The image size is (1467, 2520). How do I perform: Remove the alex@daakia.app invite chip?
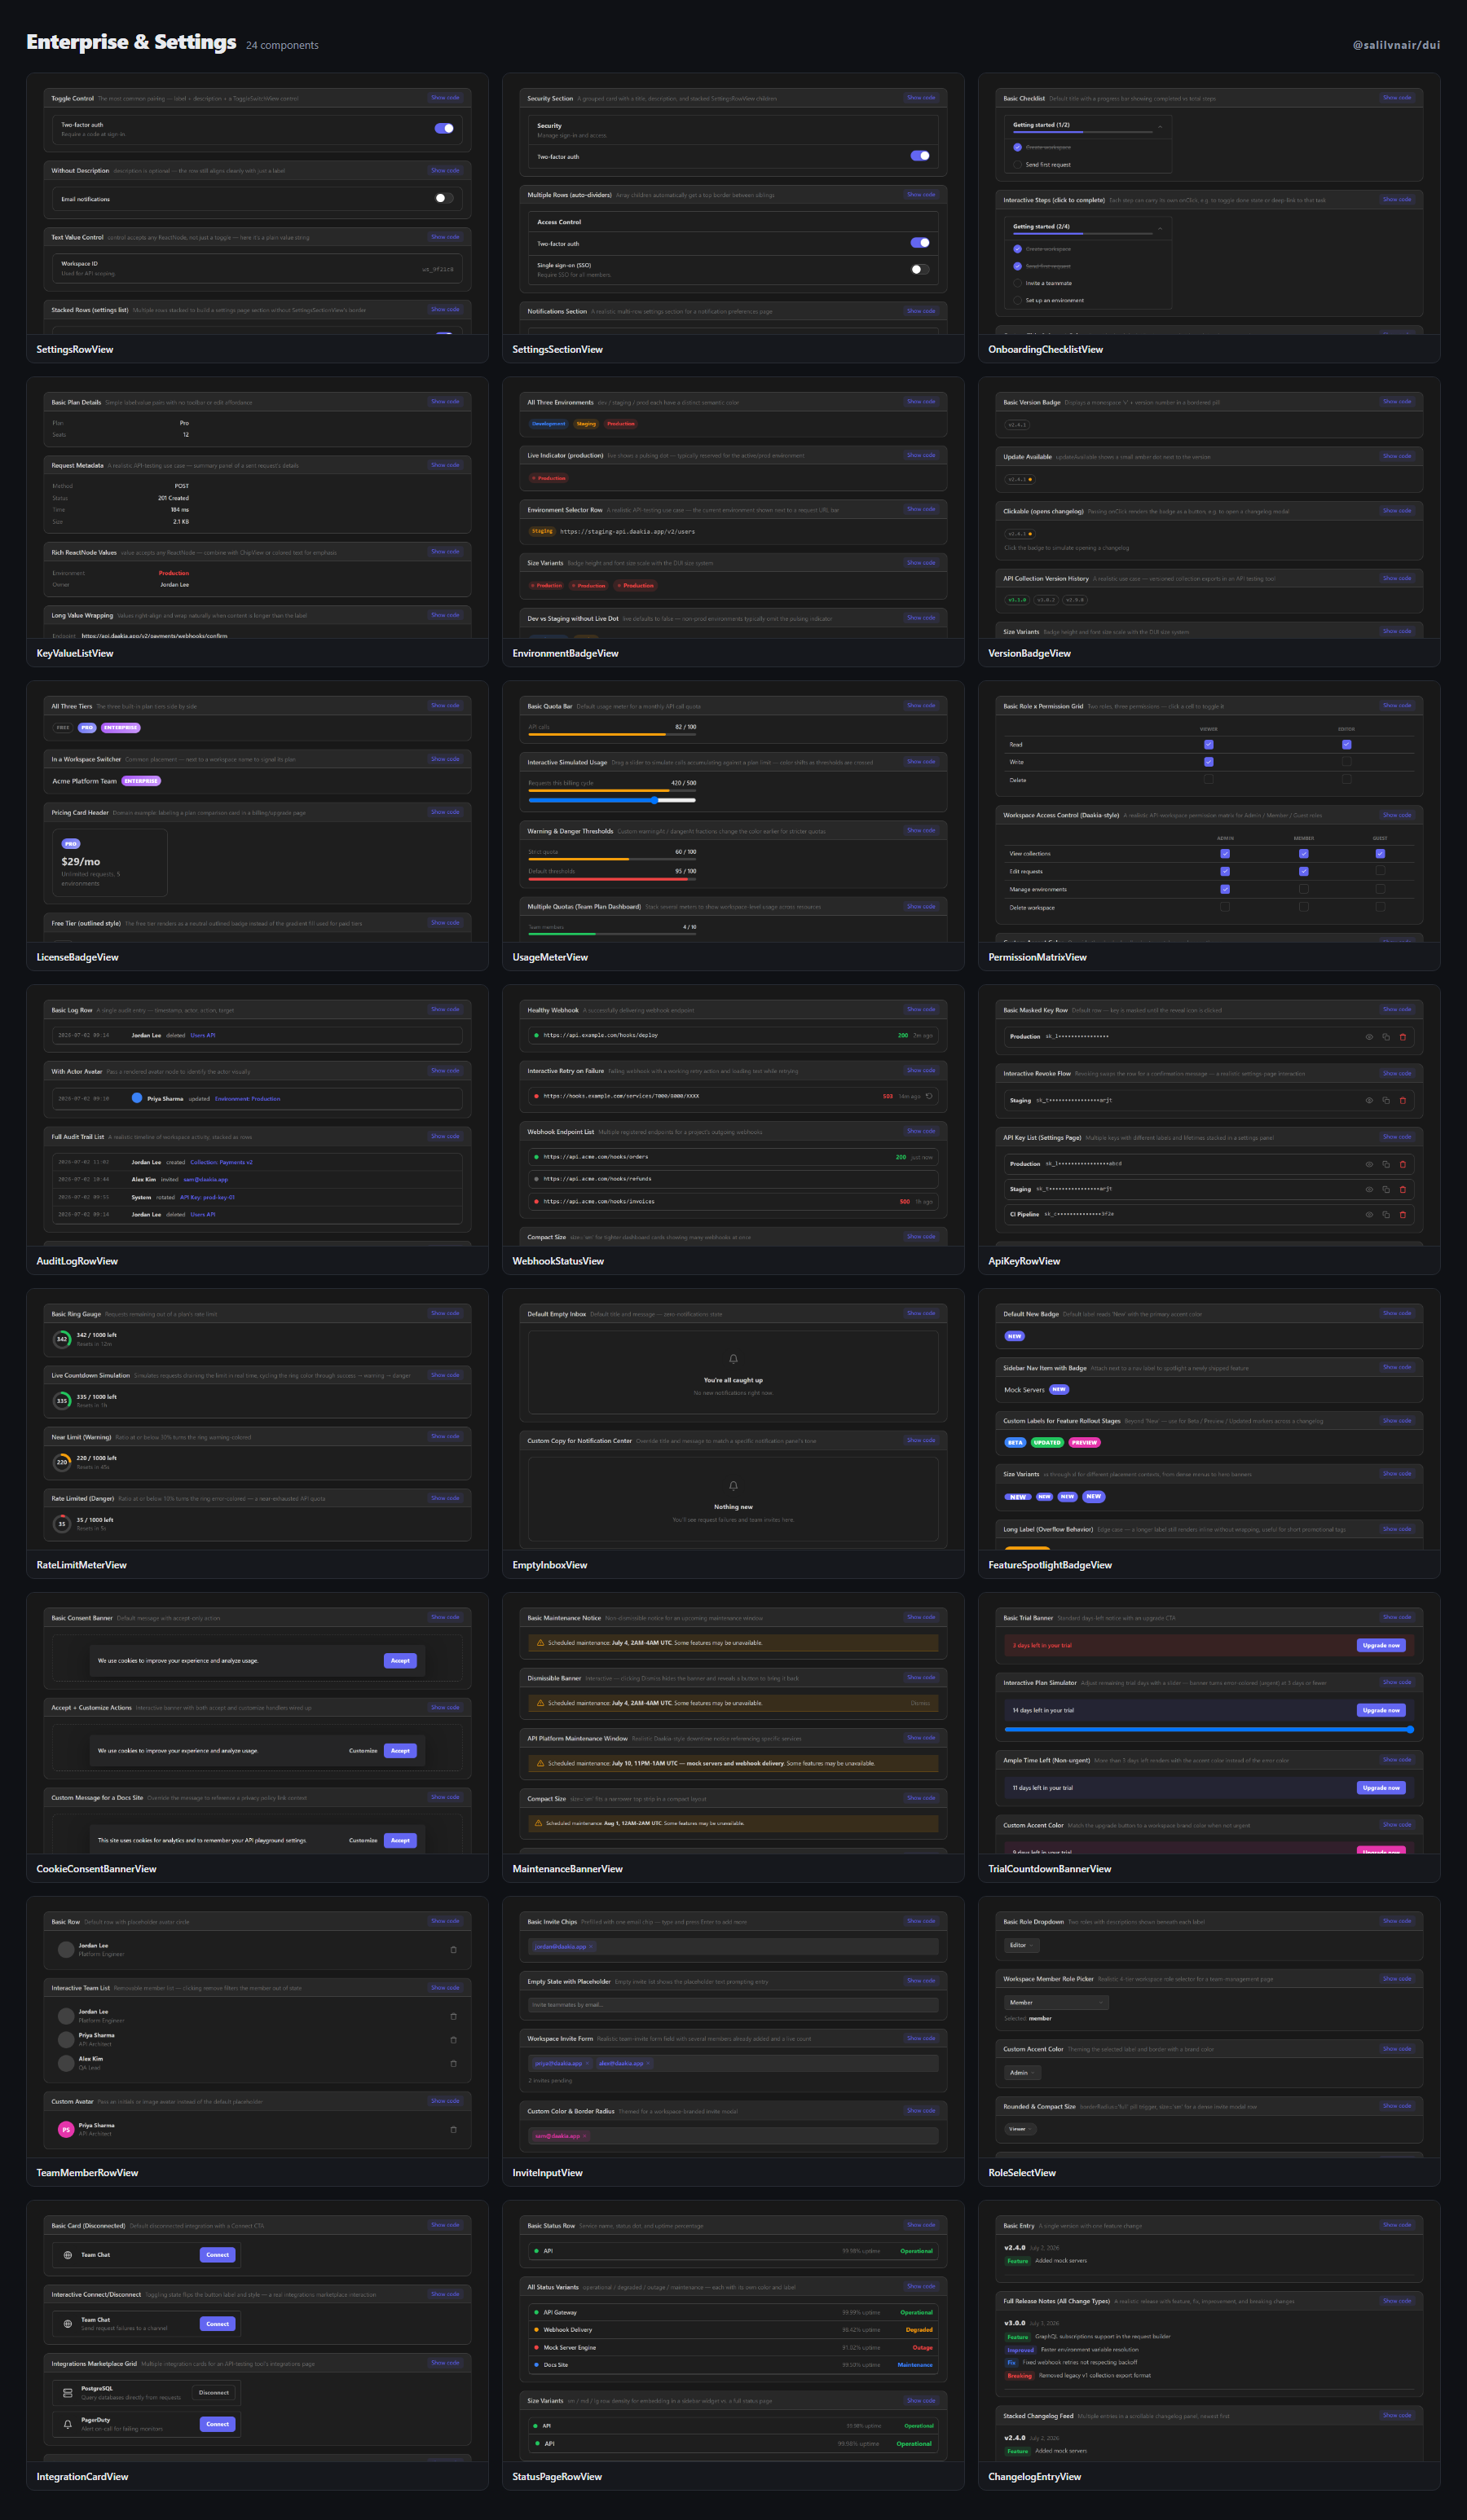point(648,2063)
